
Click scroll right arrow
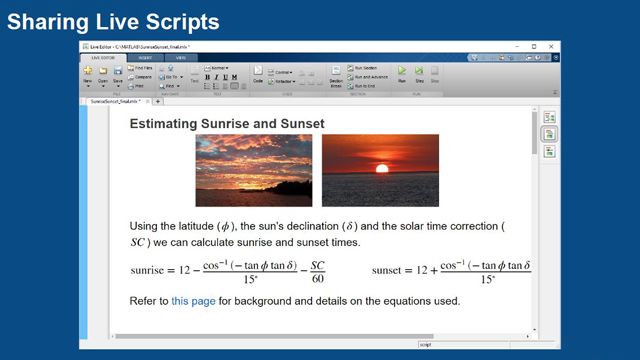point(527,336)
